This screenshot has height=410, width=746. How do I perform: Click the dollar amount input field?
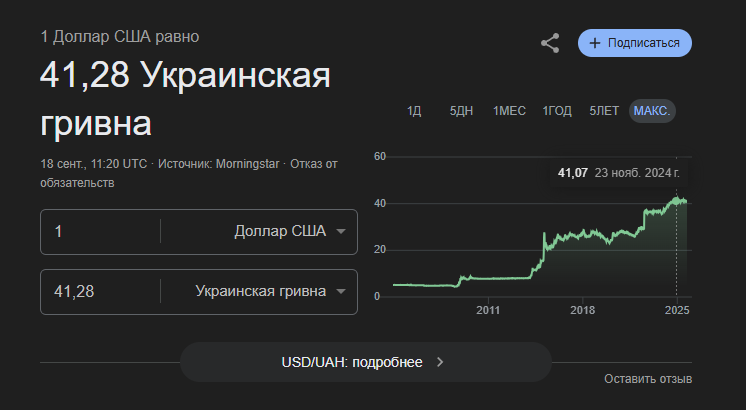point(100,232)
